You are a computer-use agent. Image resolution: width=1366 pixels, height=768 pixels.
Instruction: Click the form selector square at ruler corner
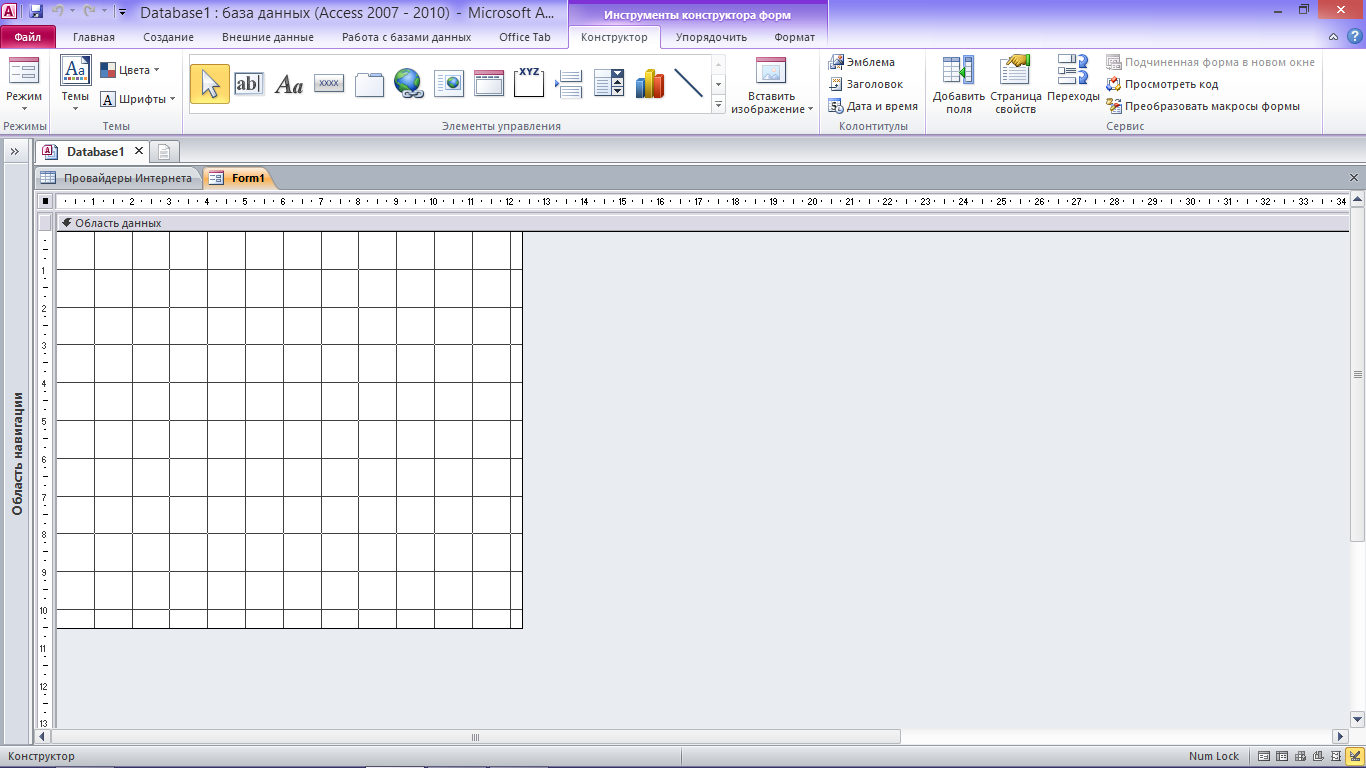coord(44,201)
